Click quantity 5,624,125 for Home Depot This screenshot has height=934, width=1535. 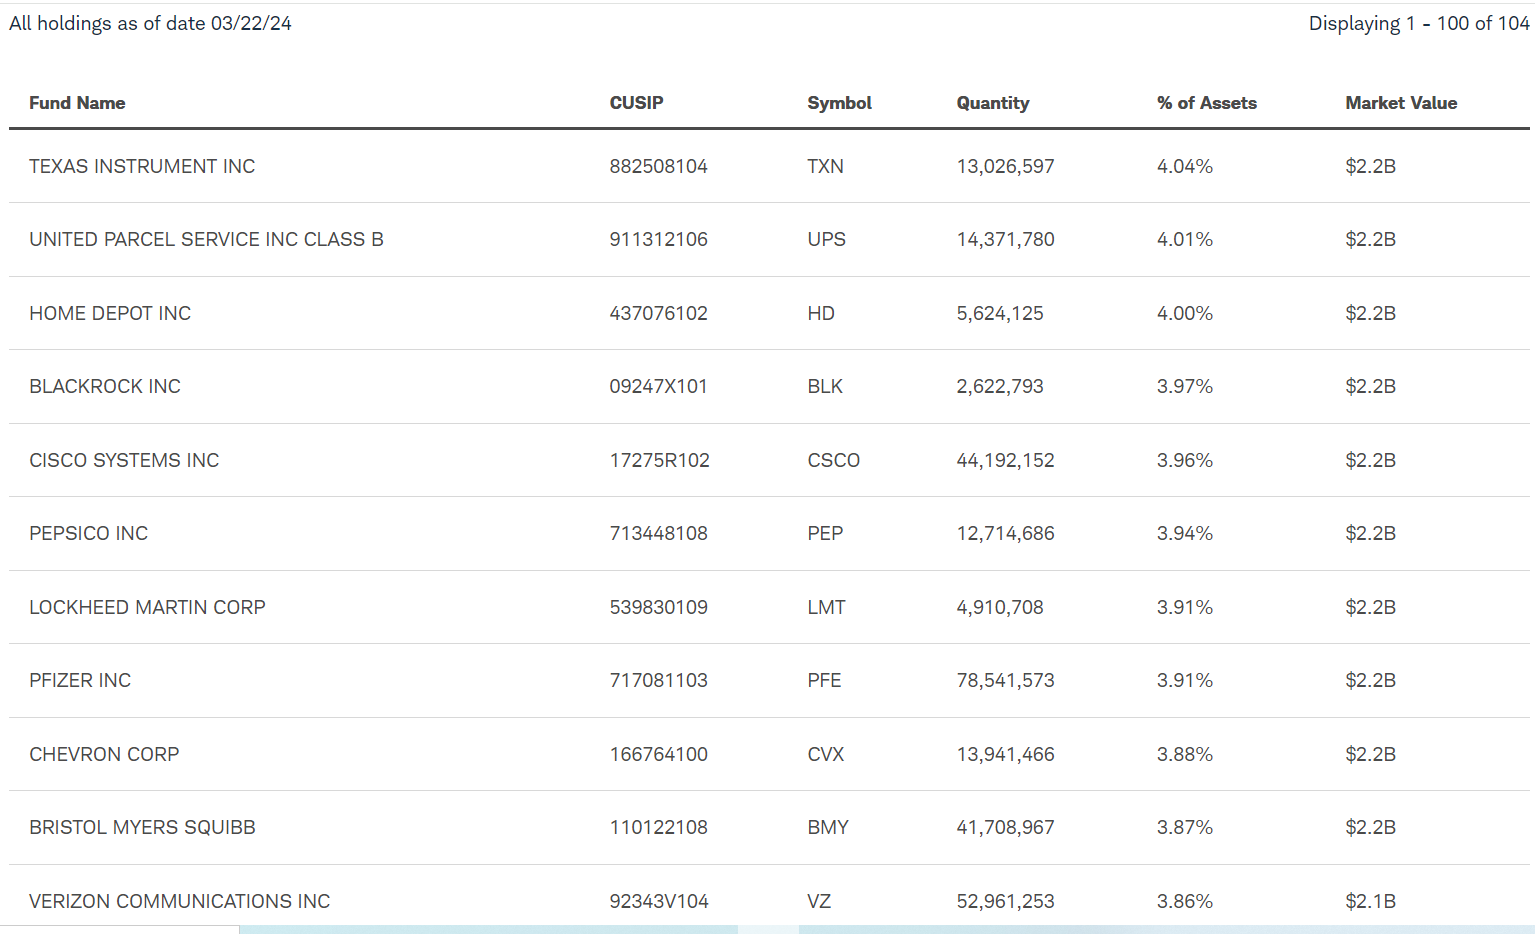(x=1000, y=313)
